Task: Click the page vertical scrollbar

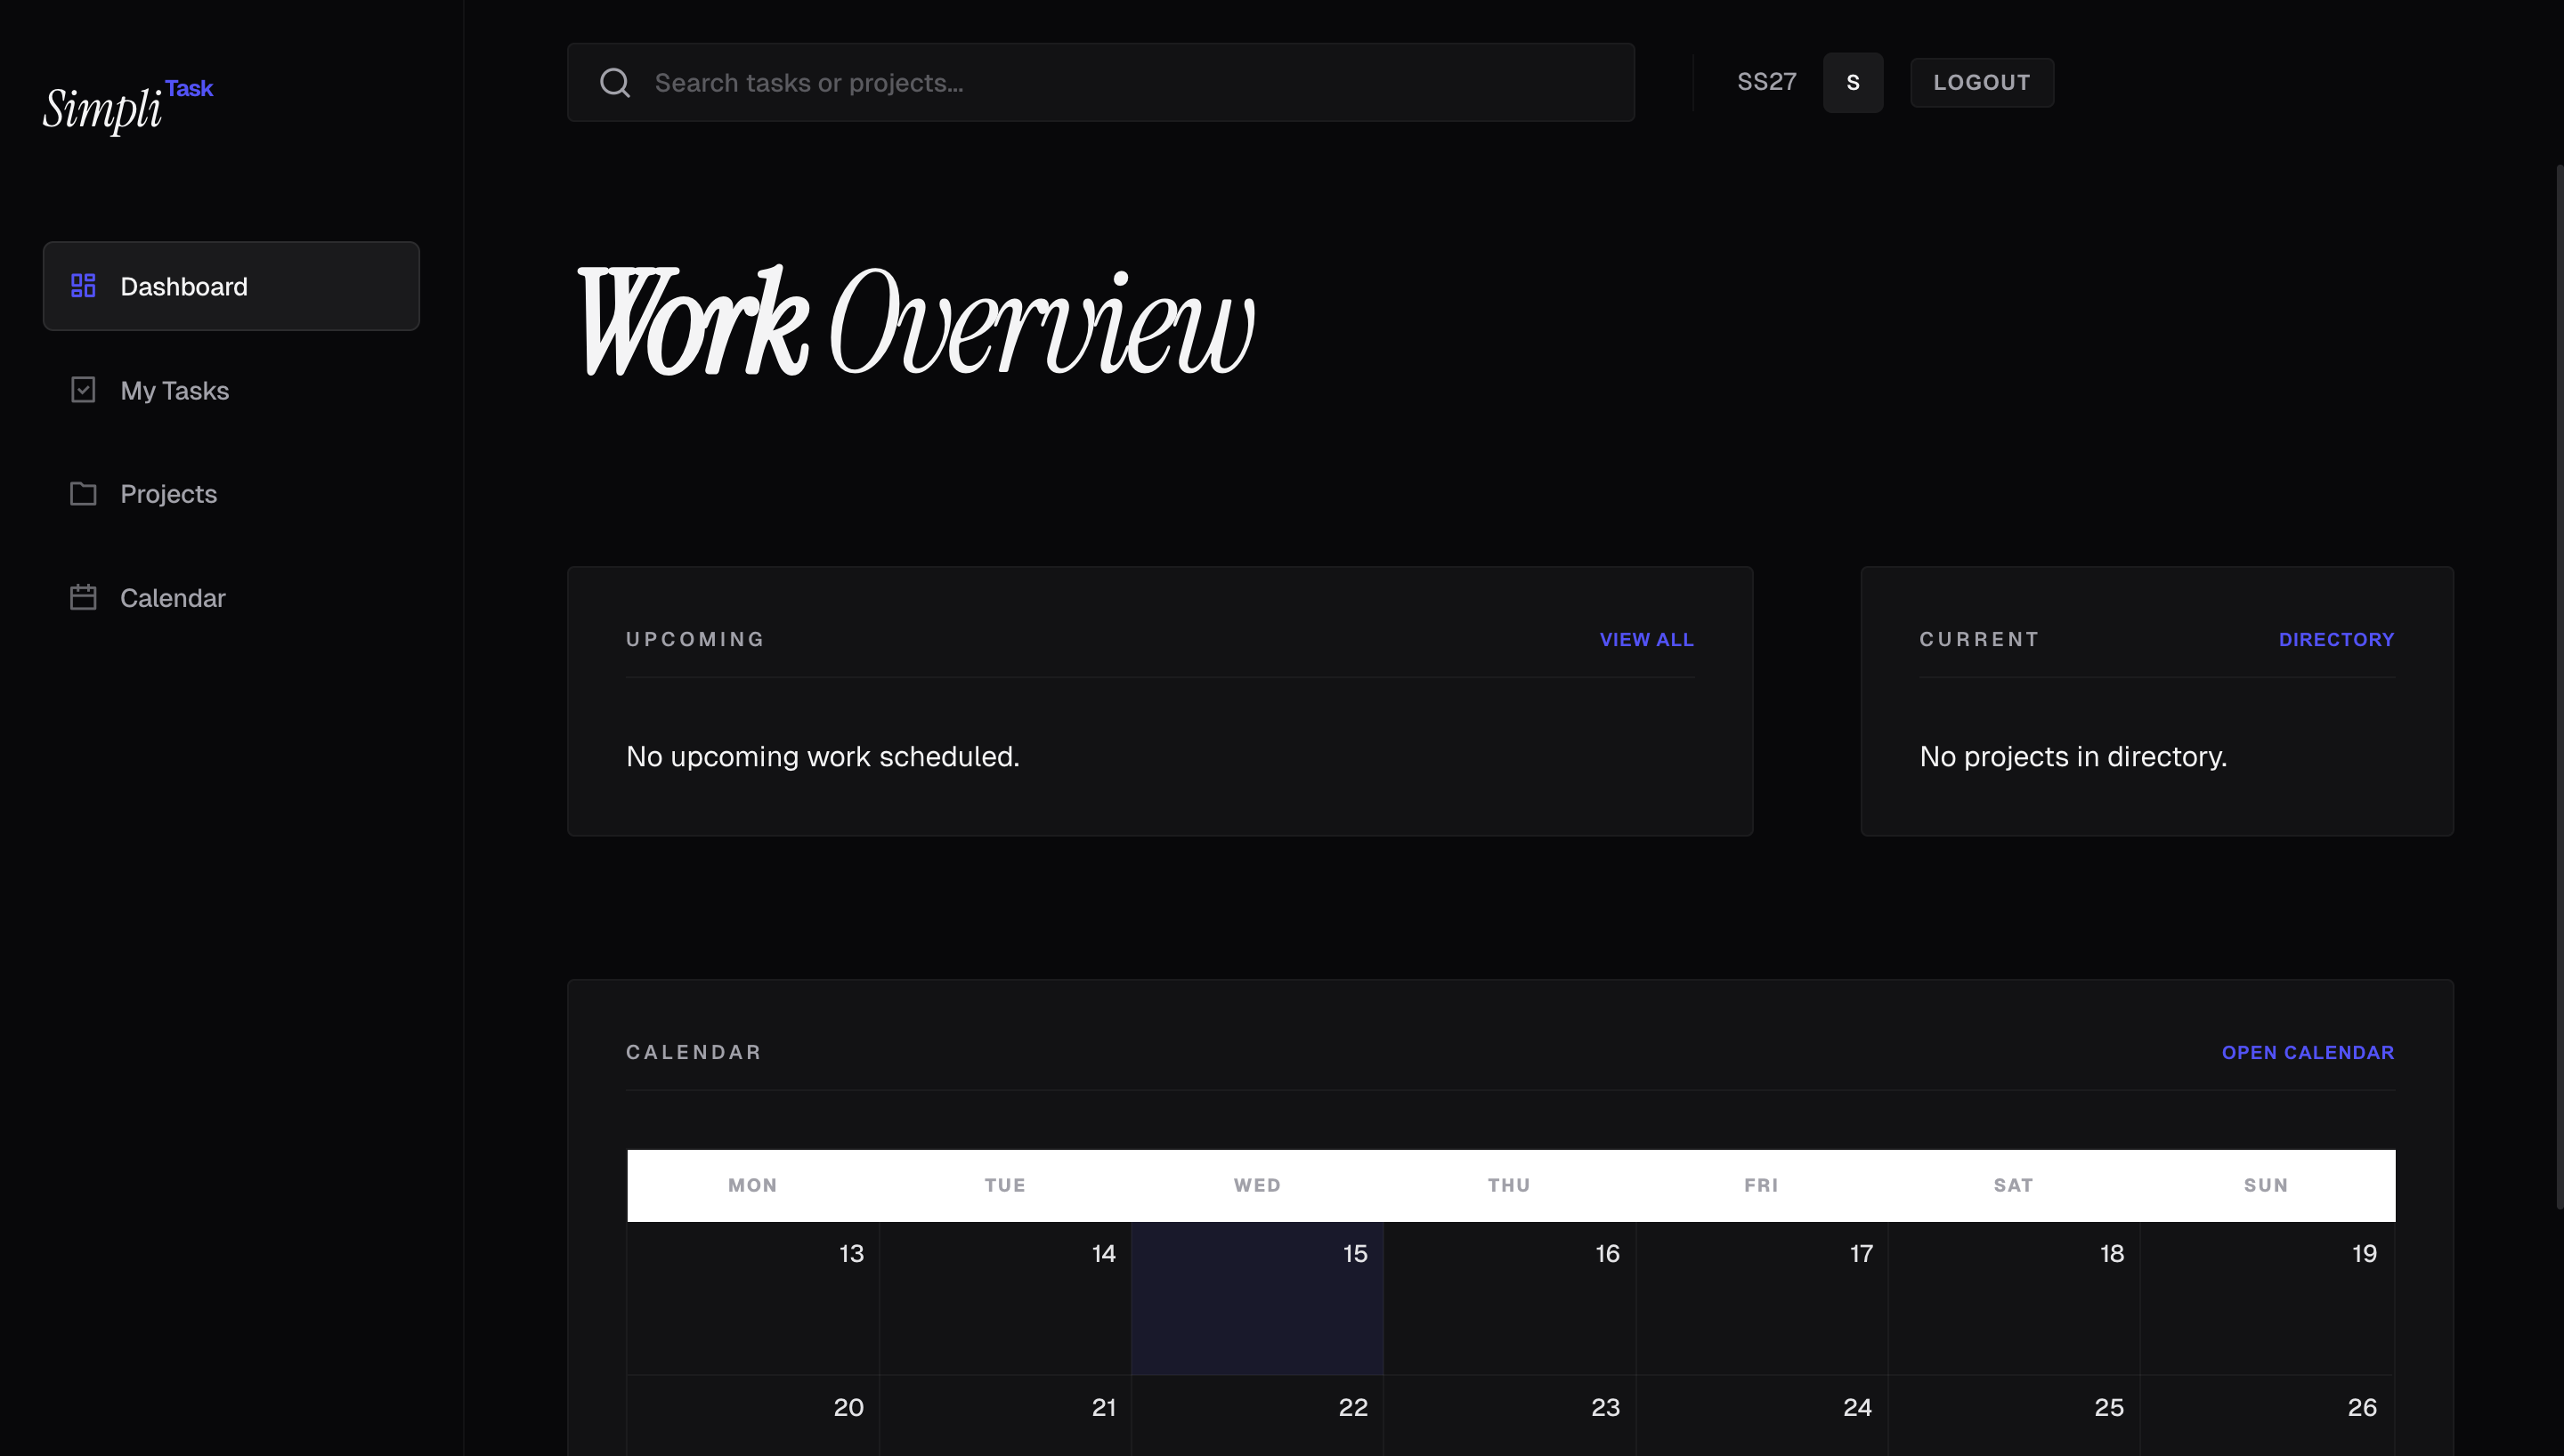Action: [x=2559, y=686]
